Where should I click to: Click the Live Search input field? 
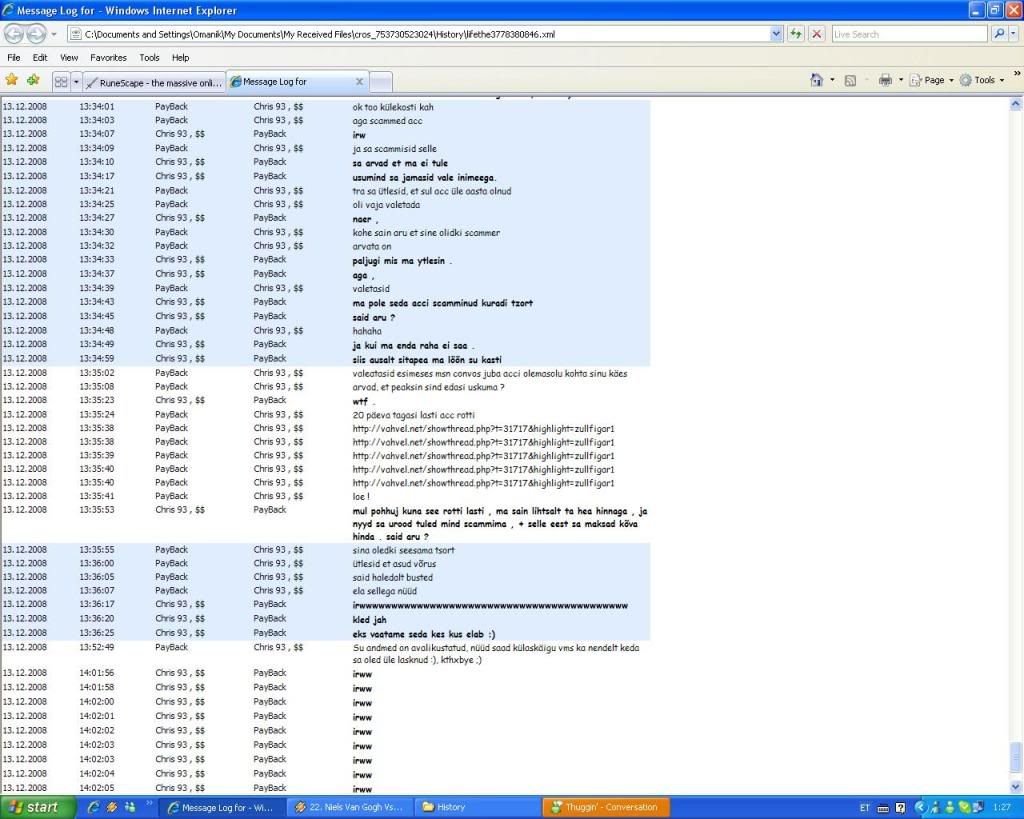908,34
